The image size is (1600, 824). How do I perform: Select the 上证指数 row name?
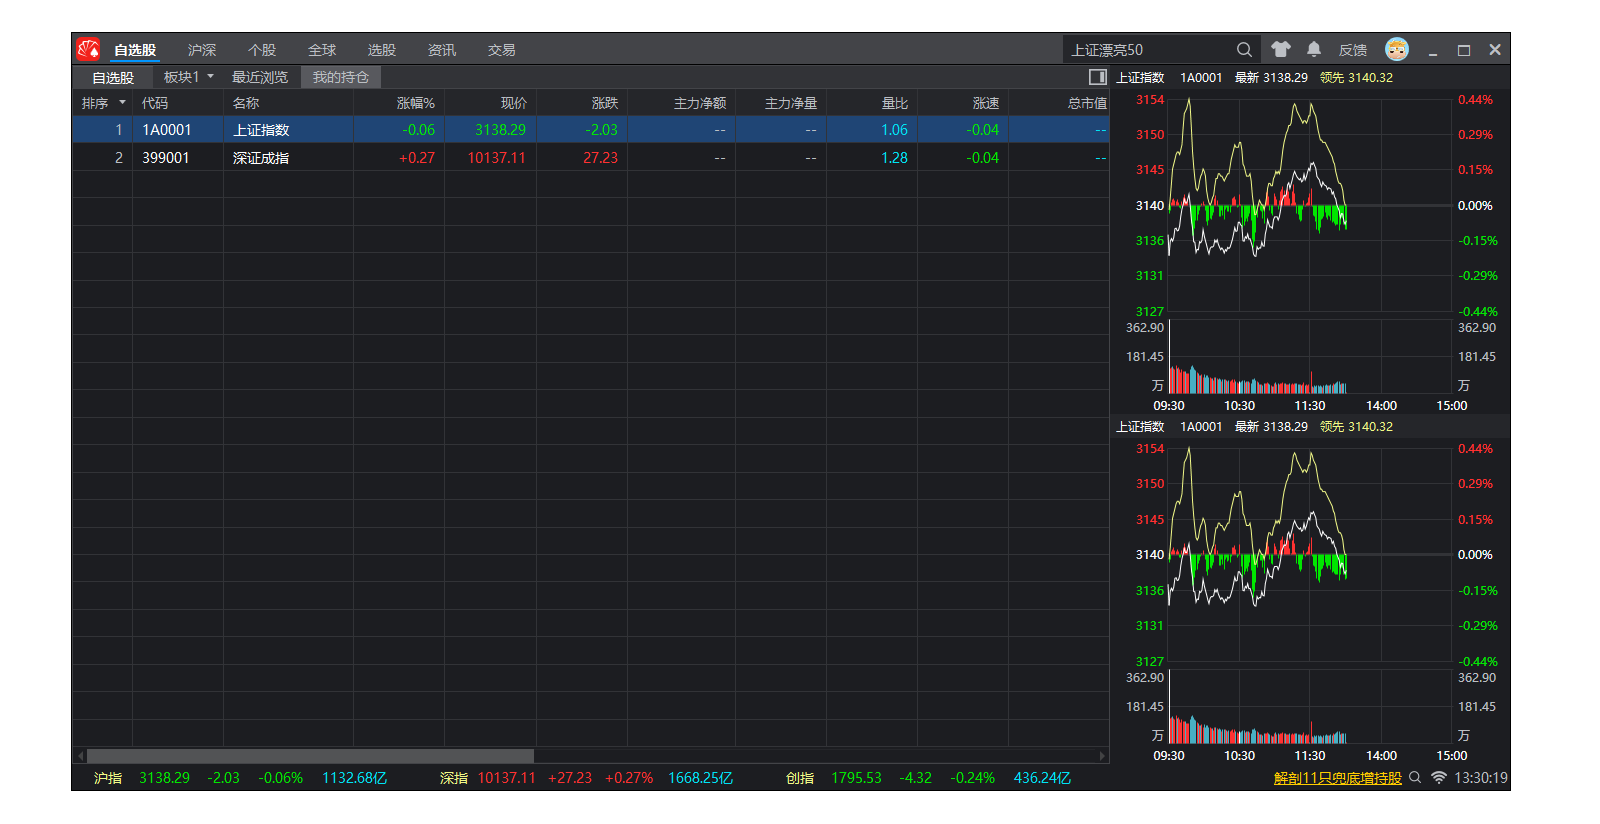261,130
